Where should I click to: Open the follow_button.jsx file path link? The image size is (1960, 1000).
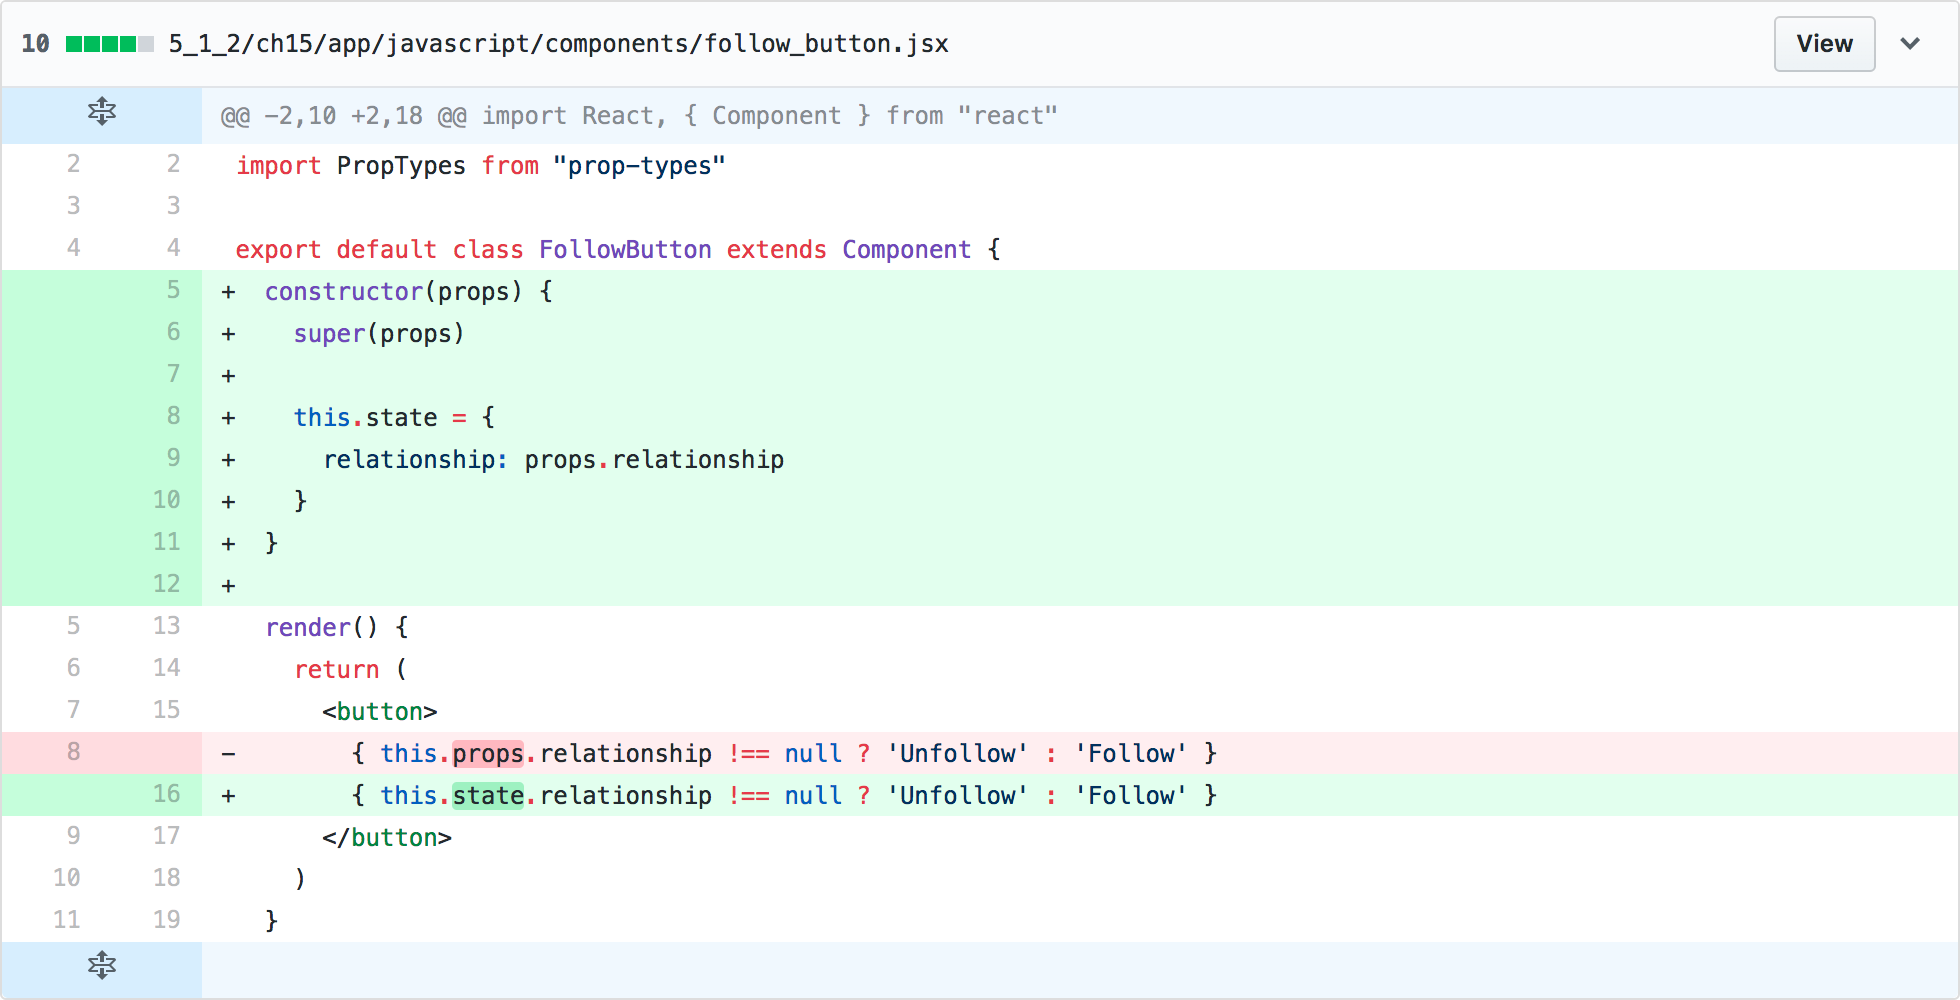558,44
